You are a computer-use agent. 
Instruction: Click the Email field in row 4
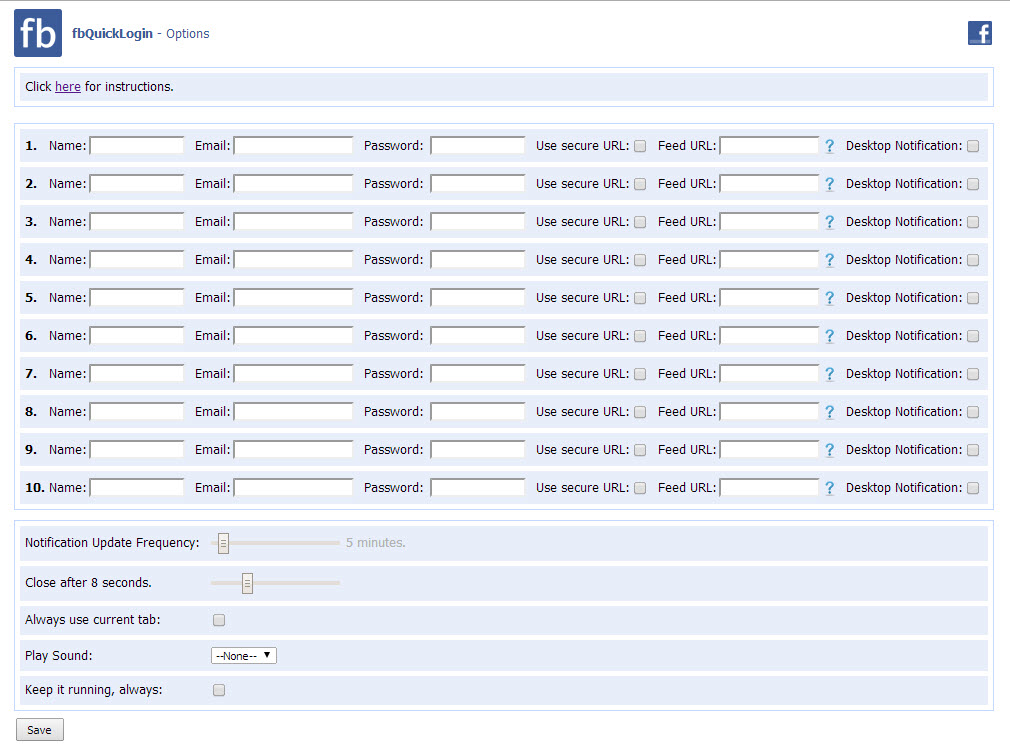tap(293, 260)
